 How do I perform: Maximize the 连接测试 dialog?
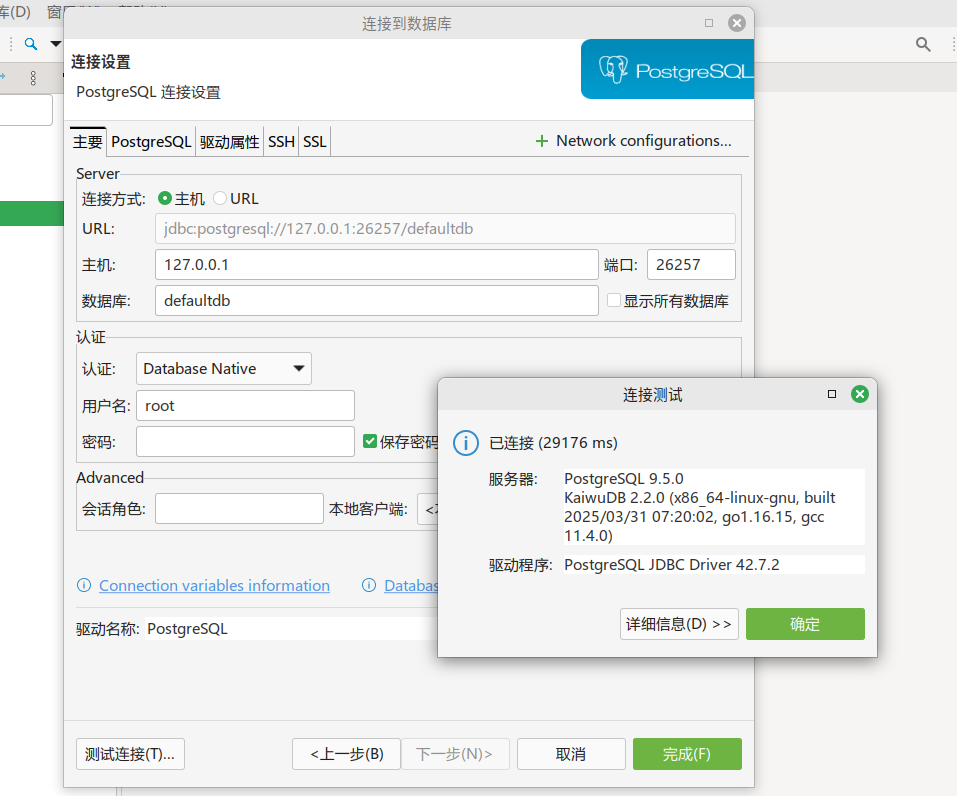pyautogui.click(x=832, y=394)
